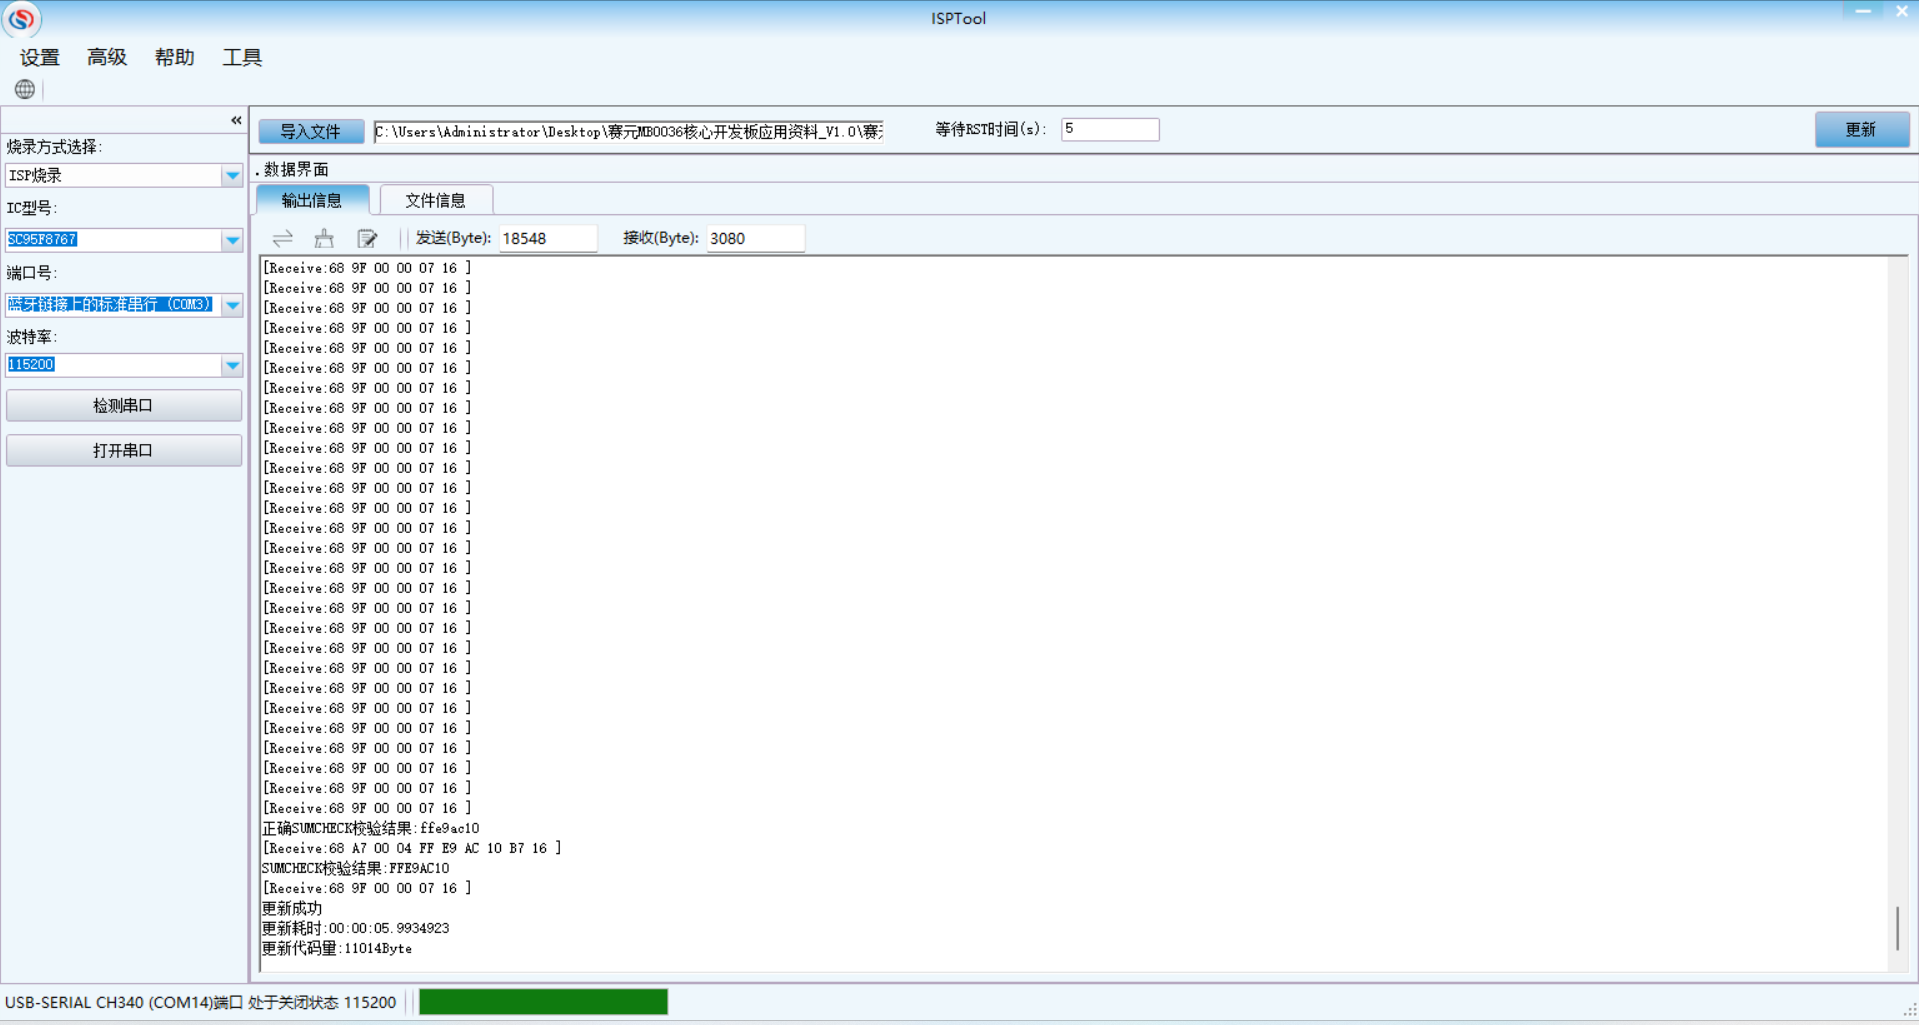
Task: Click the globe language icon
Action: click(25, 89)
